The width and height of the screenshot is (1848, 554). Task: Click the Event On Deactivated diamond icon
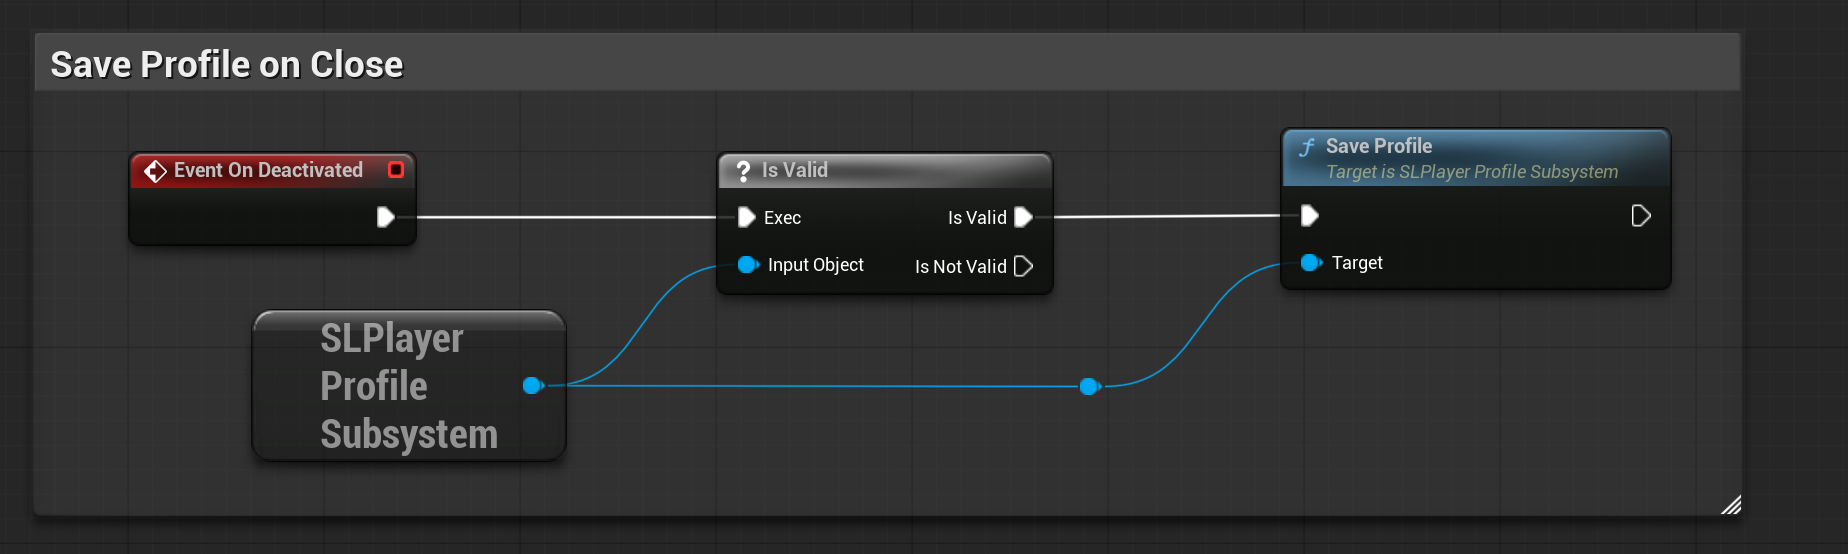pyautogui.click(x=155, y=171)
